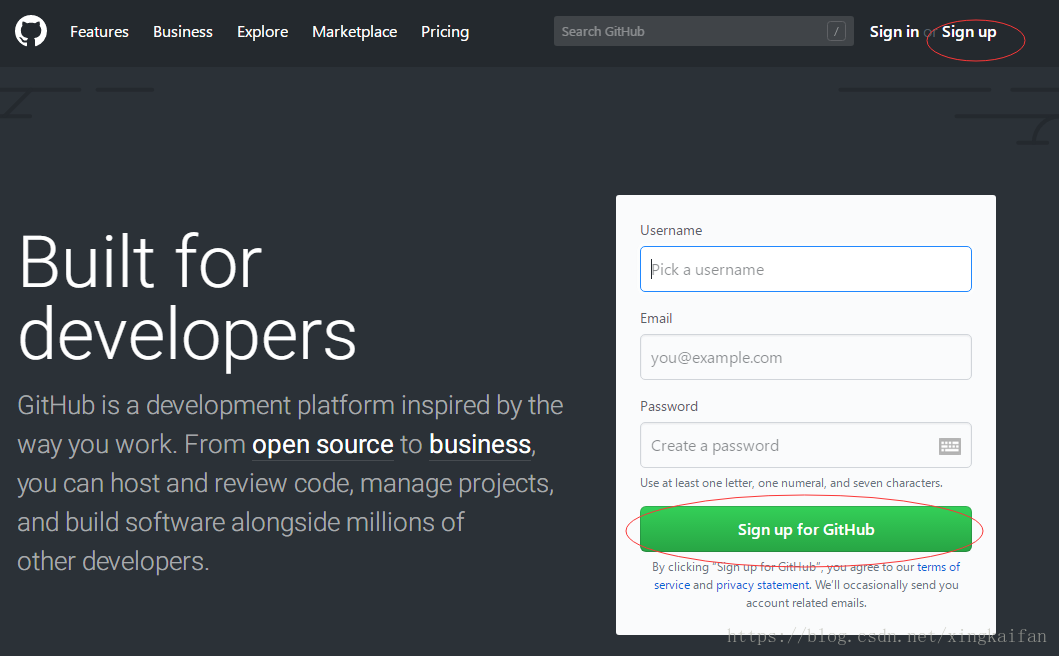The height and width of the screenshot is (656, 1059).
Task: Follow the open source link
Action: (323, 445)
